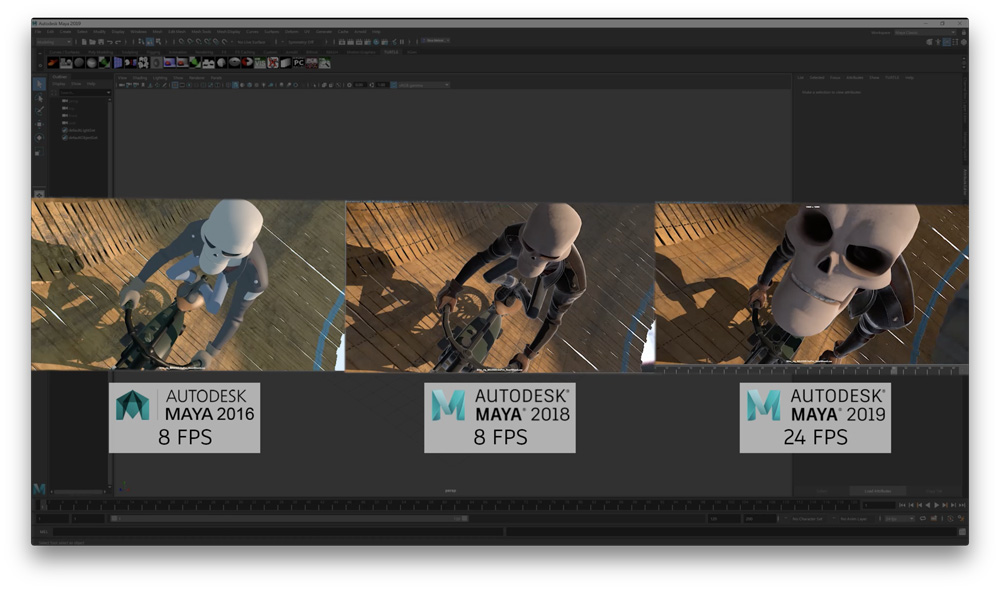This screenshot has height=590, width=1000.
Task: Select the arrow Select tool in toolbox
Action: (39, 85)
